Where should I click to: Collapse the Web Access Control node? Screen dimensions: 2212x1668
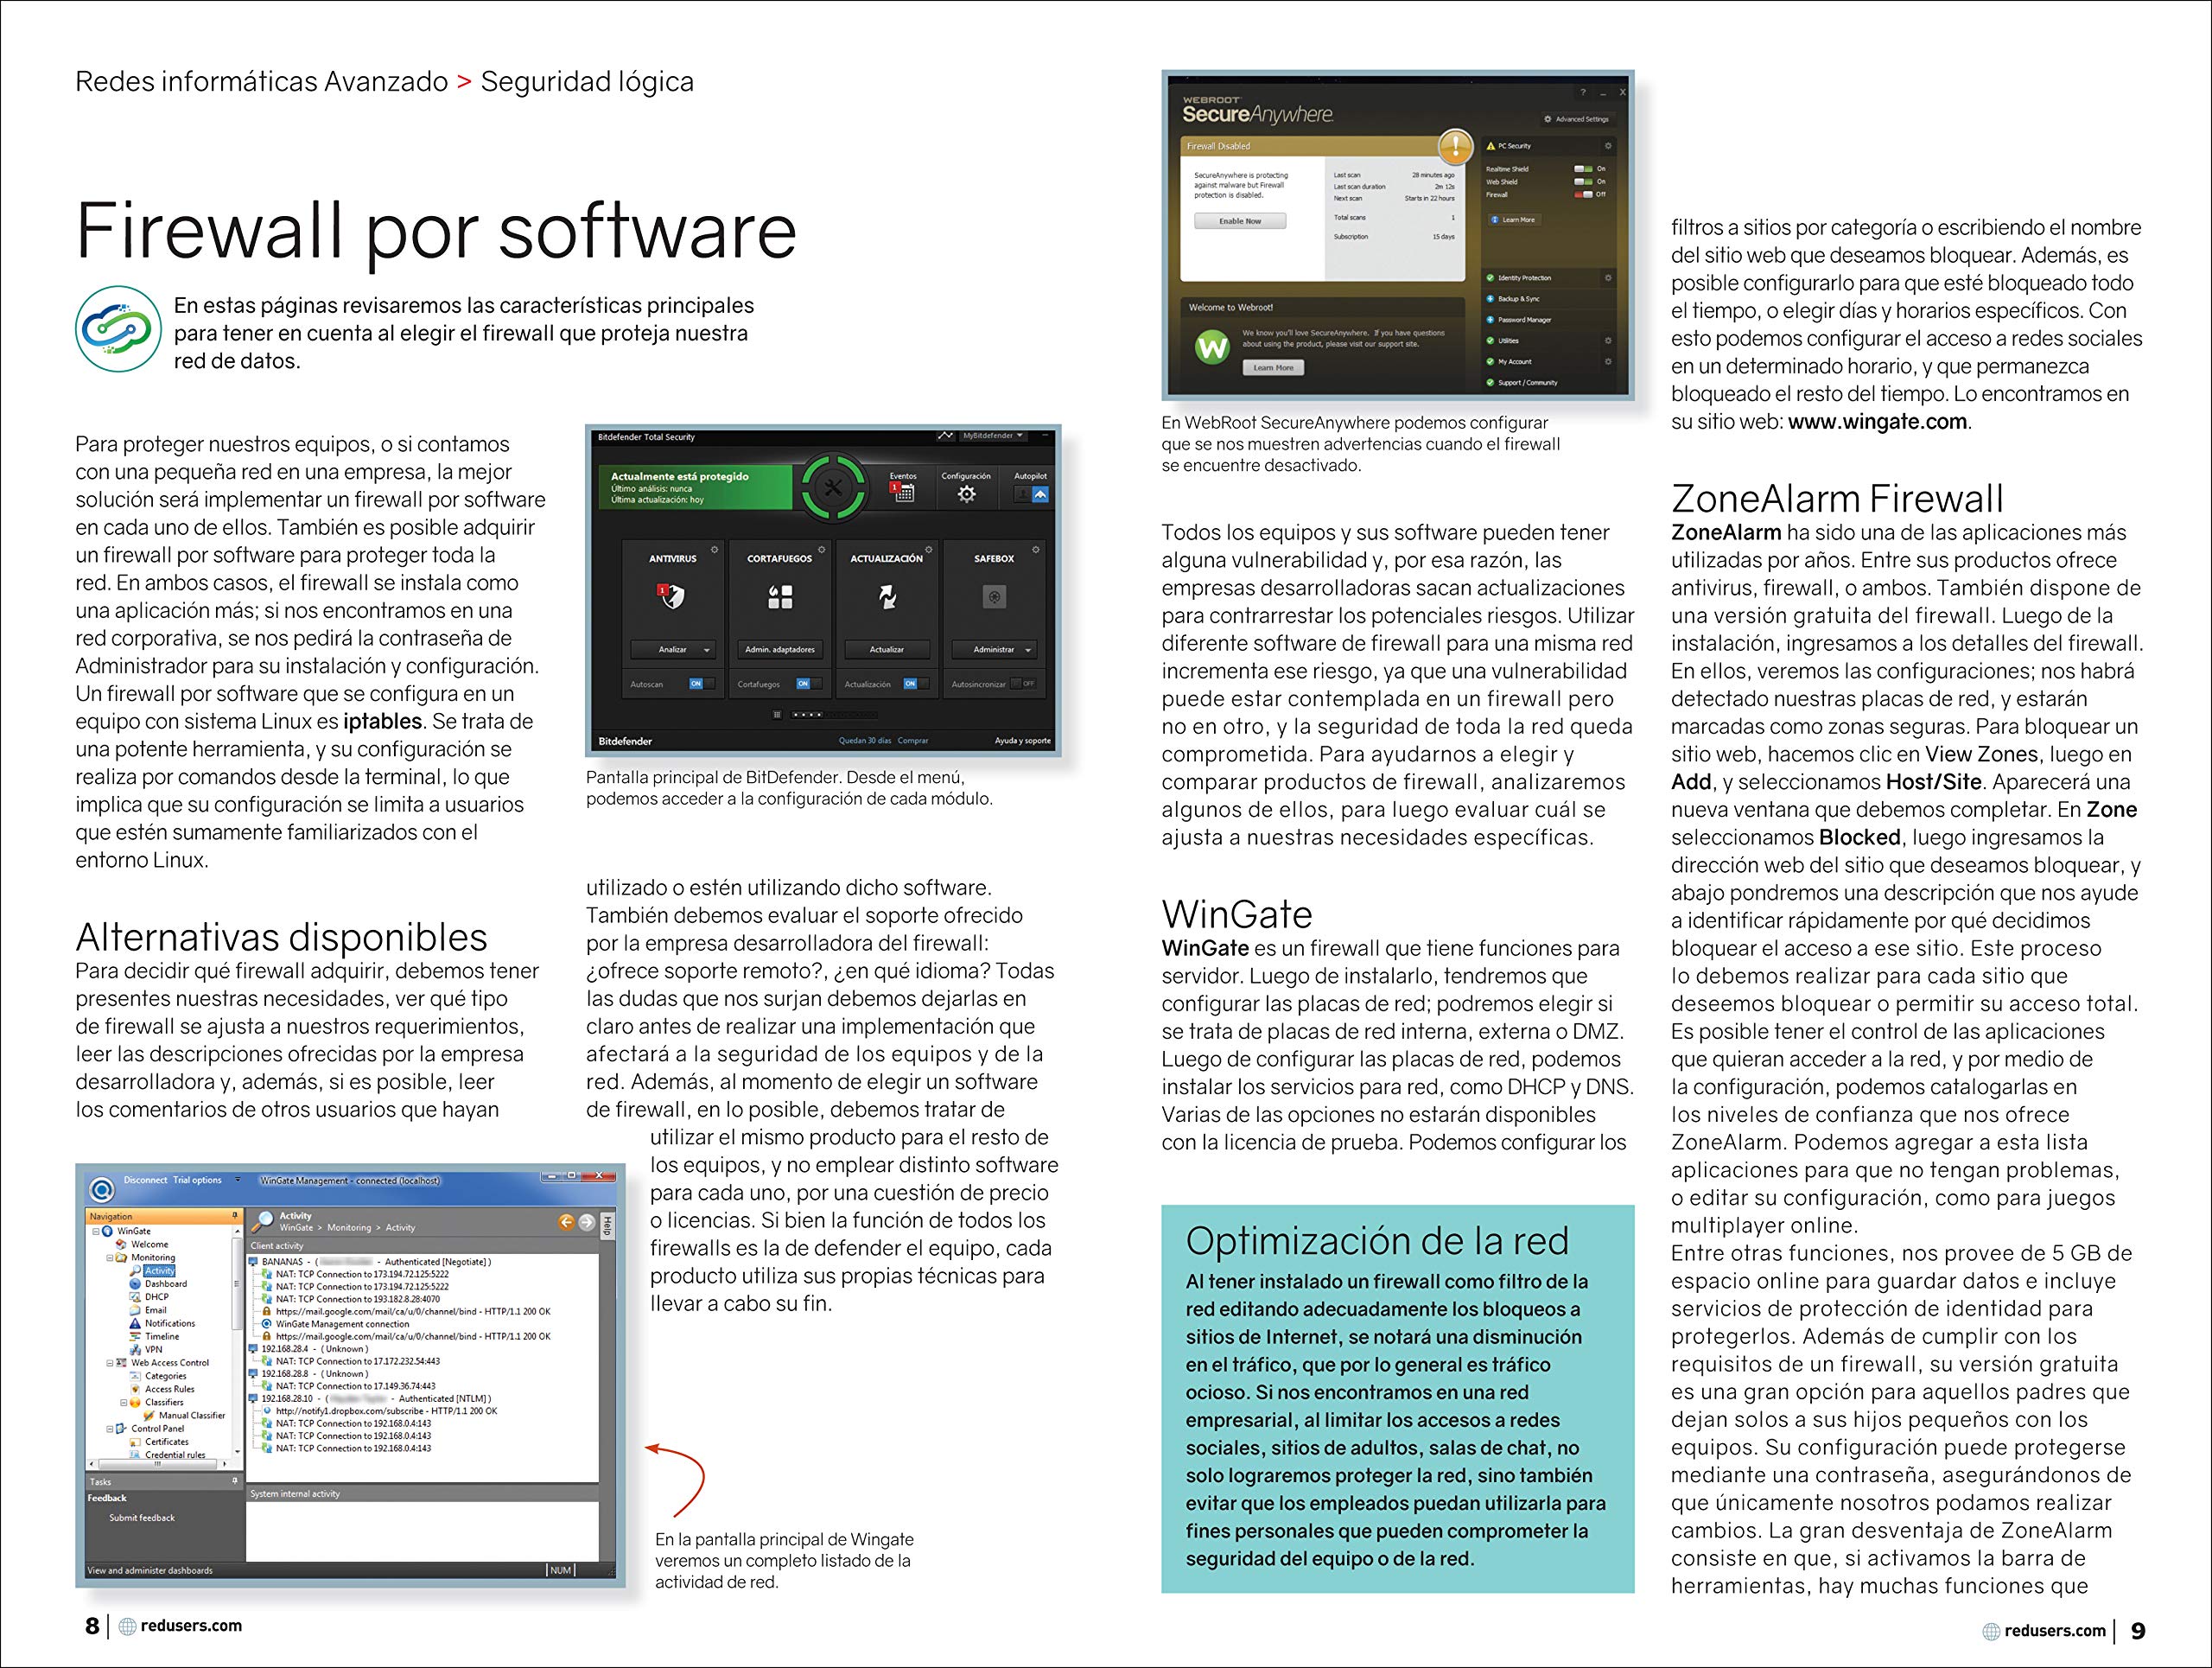pos(110,1362)
